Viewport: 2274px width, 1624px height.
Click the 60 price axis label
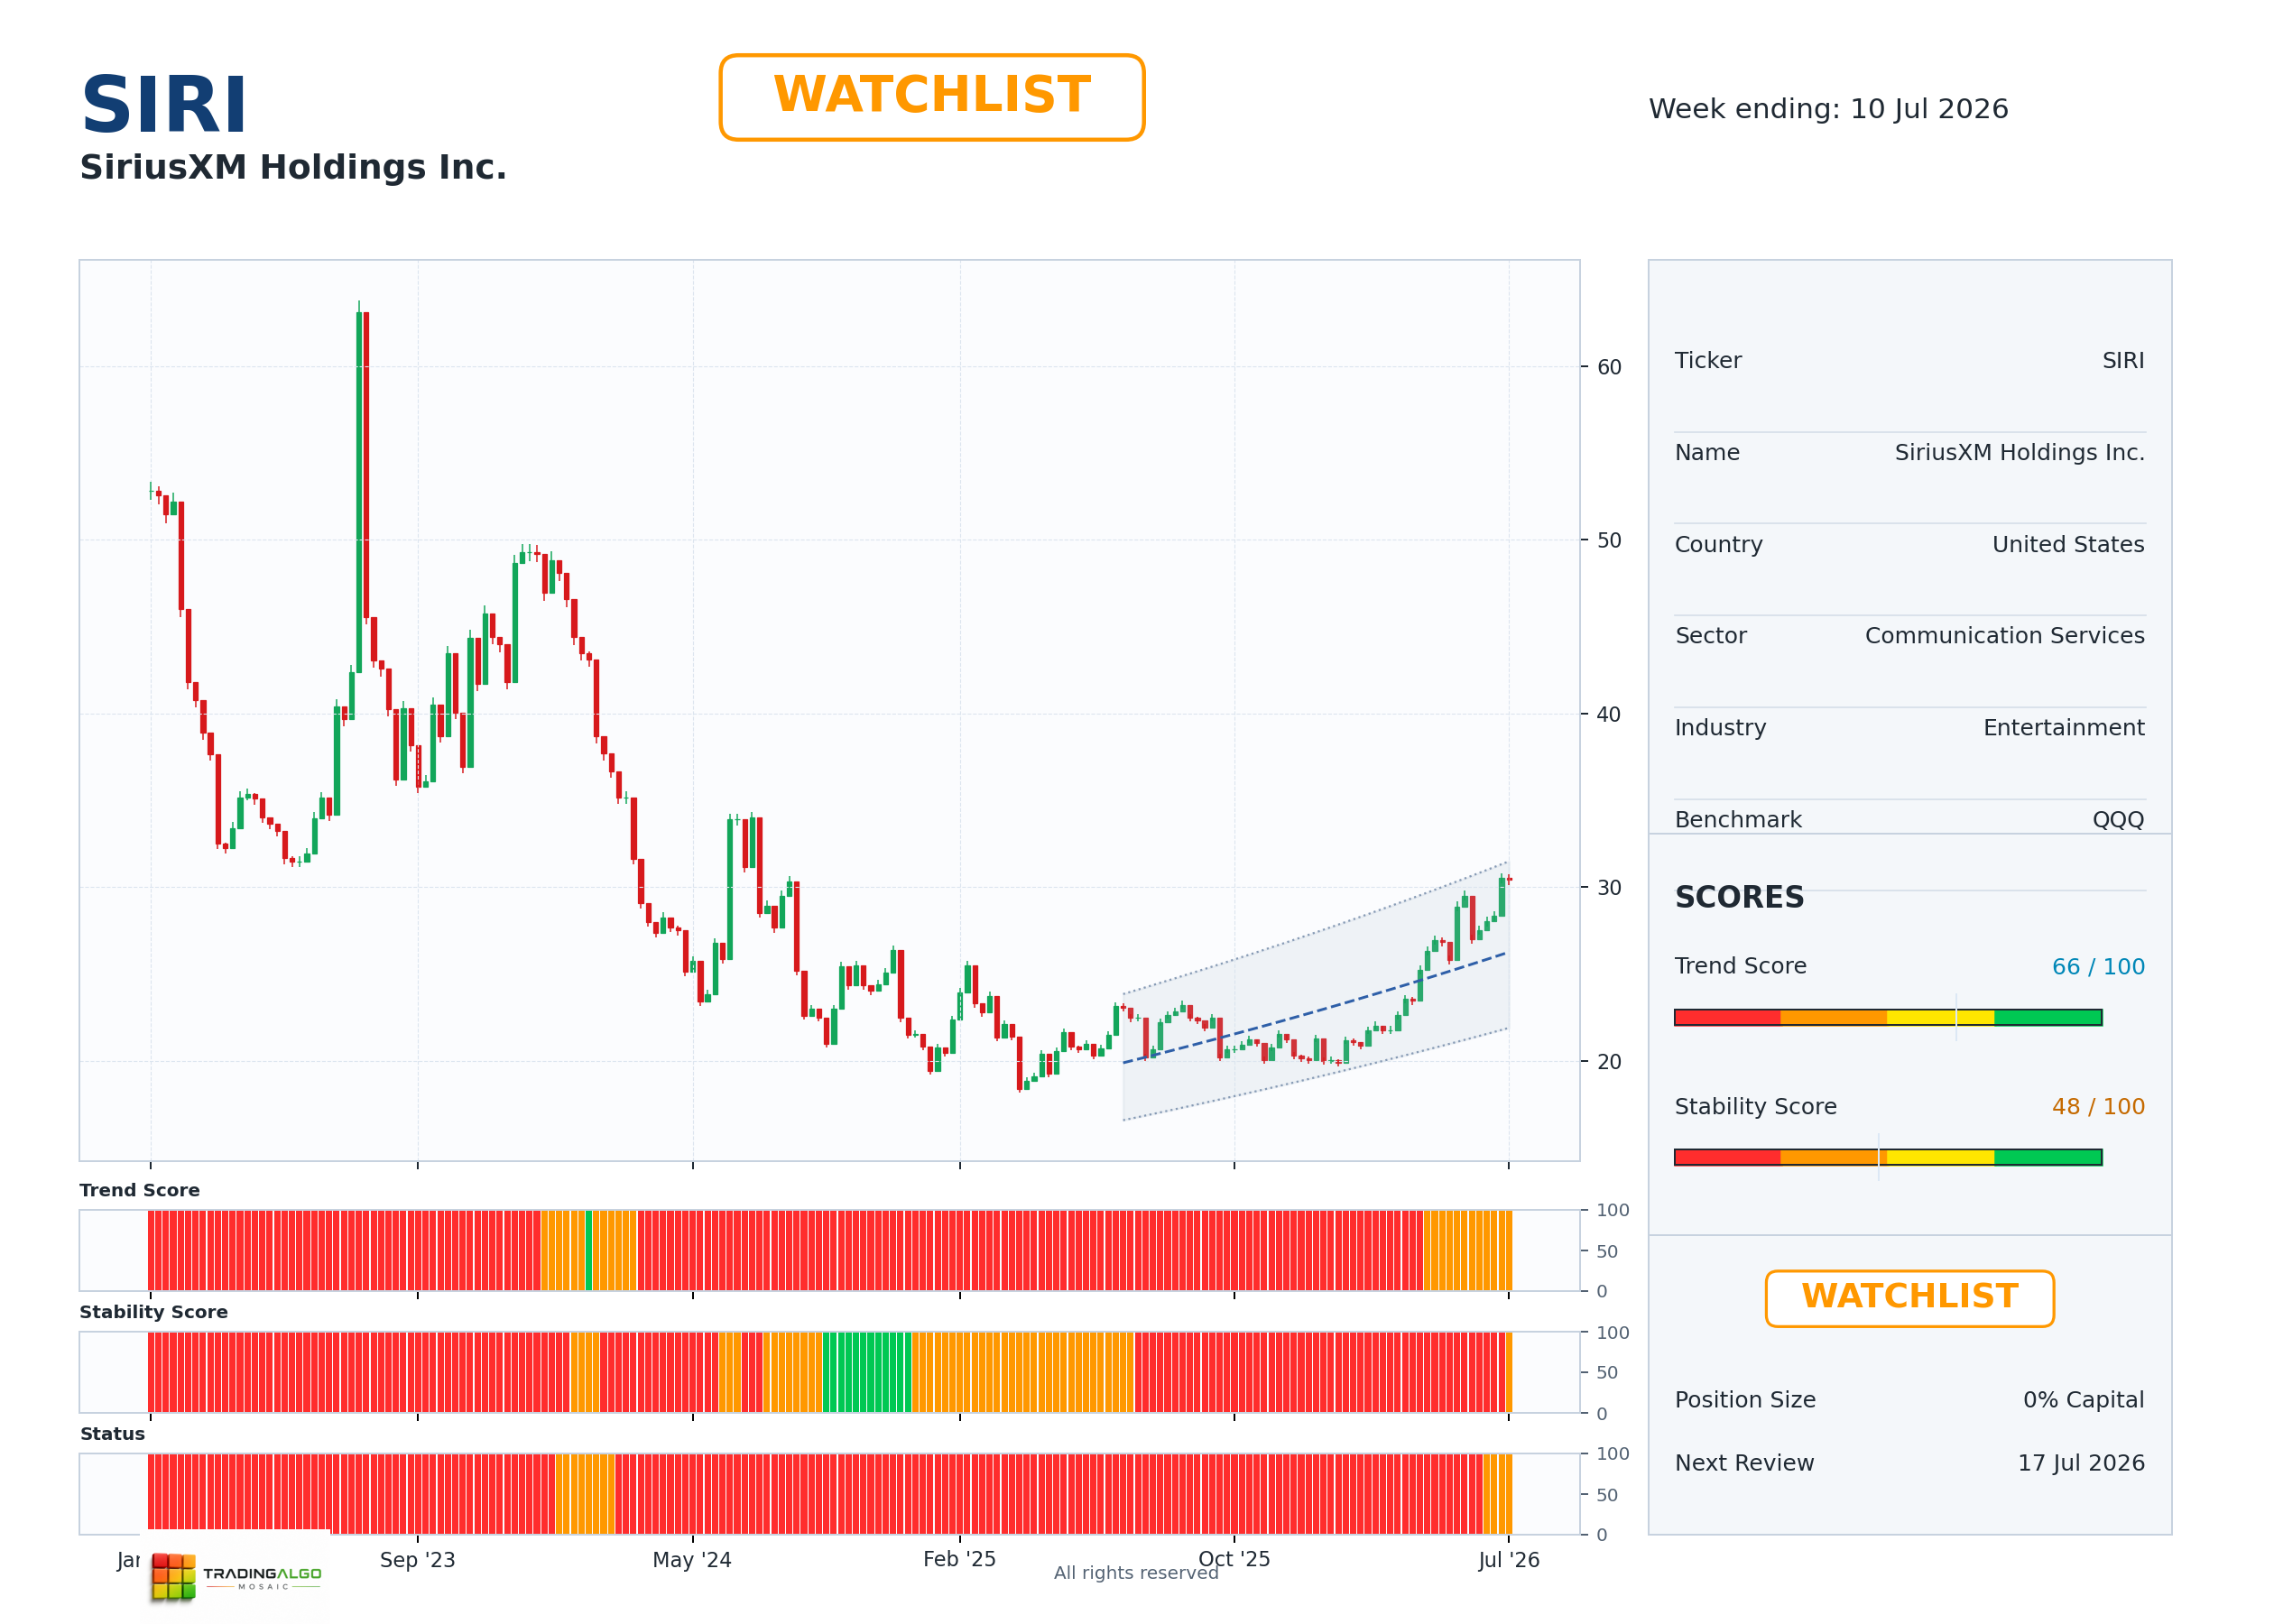pyautogui.click(x=1609, y=367)
